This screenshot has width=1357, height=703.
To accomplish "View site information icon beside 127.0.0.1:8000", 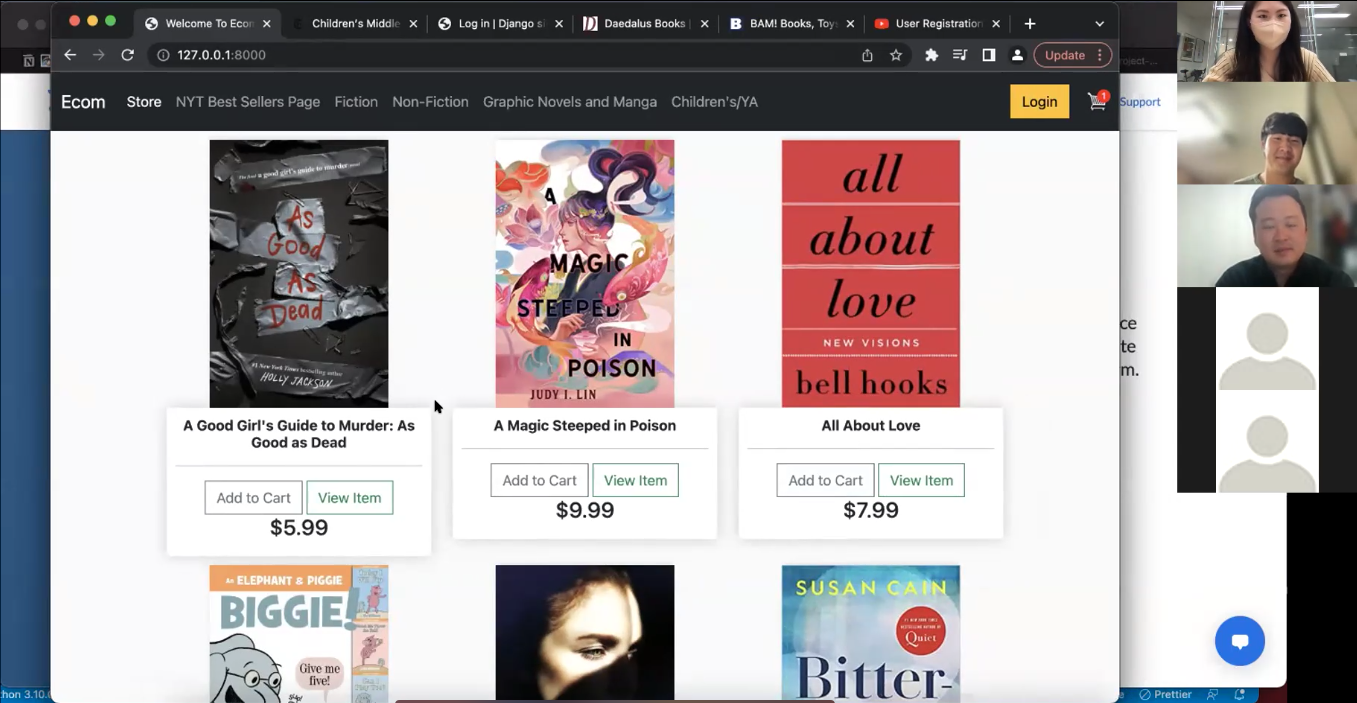I will [x=163, y=55].
